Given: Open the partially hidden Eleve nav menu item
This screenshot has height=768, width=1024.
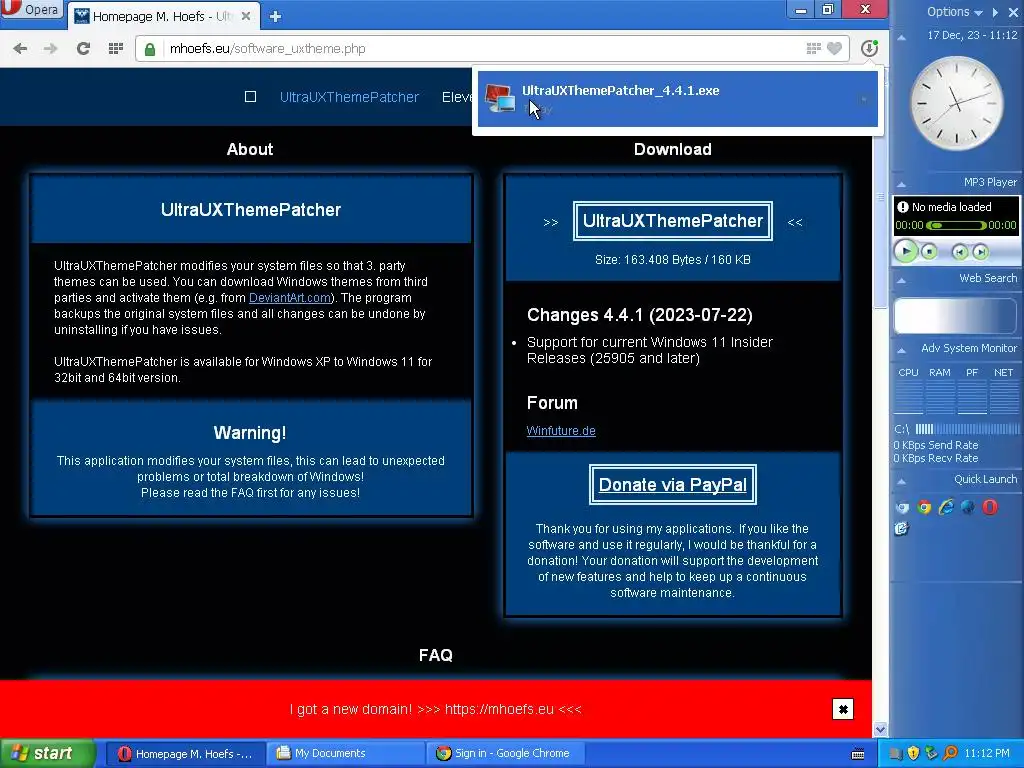Looking at the screenshot, I should click(456, 97).
